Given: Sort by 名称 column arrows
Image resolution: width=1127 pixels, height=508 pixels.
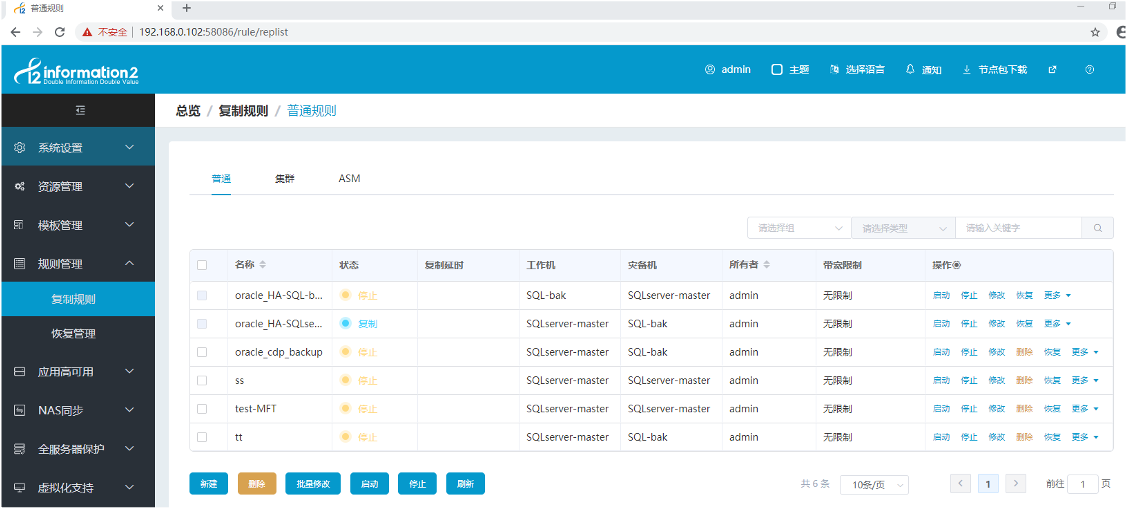Looking at the screenshot, I should click(x=262, y=265).
